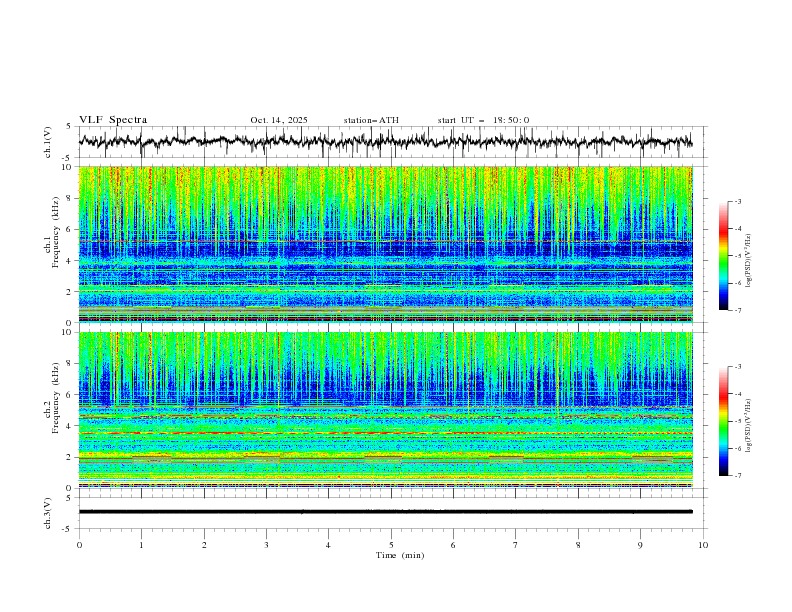
Task: Click the ch.3 flat waveform trace
Action: tap(386, 512)
